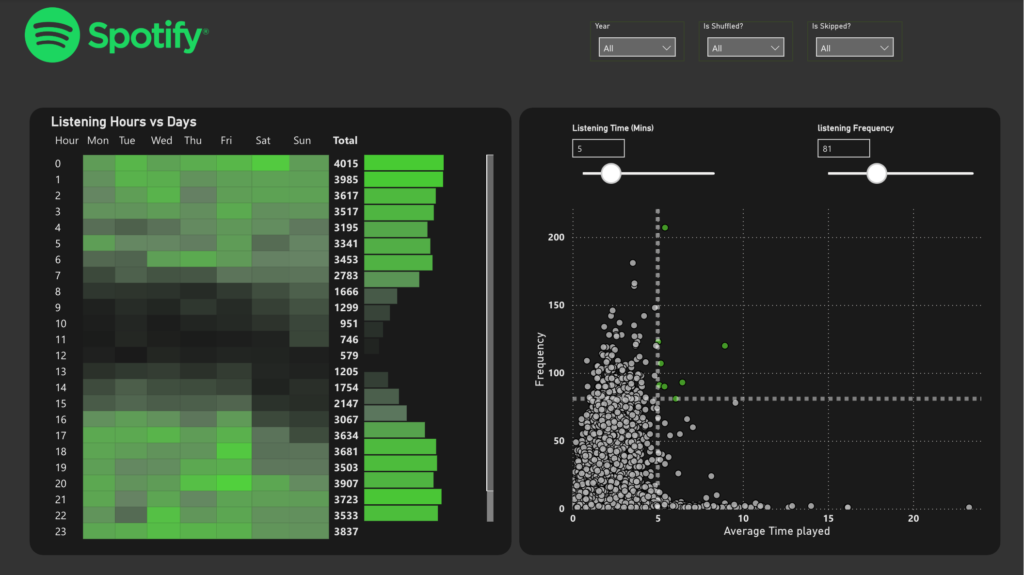Select the Listening Time (Mins) input box
The height and width of the screenshot is (575, 1024).
[x=598, y=149]
